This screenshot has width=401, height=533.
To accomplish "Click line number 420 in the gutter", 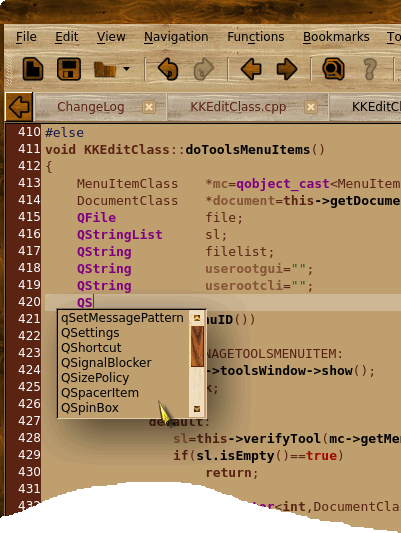I will click(29, 302).
